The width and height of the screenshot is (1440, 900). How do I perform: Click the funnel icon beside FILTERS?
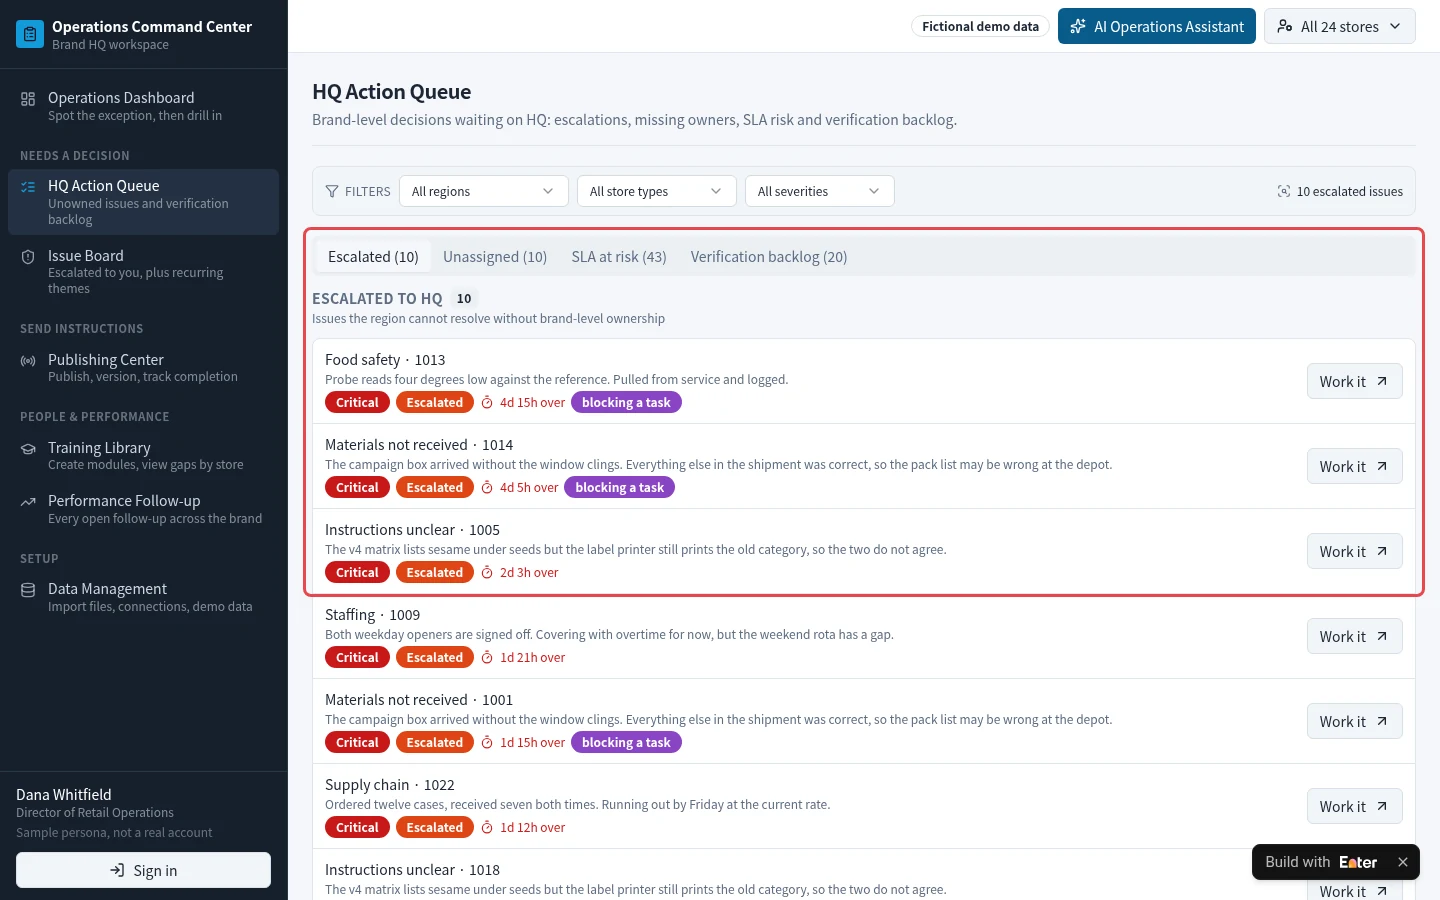click(332, 191)
